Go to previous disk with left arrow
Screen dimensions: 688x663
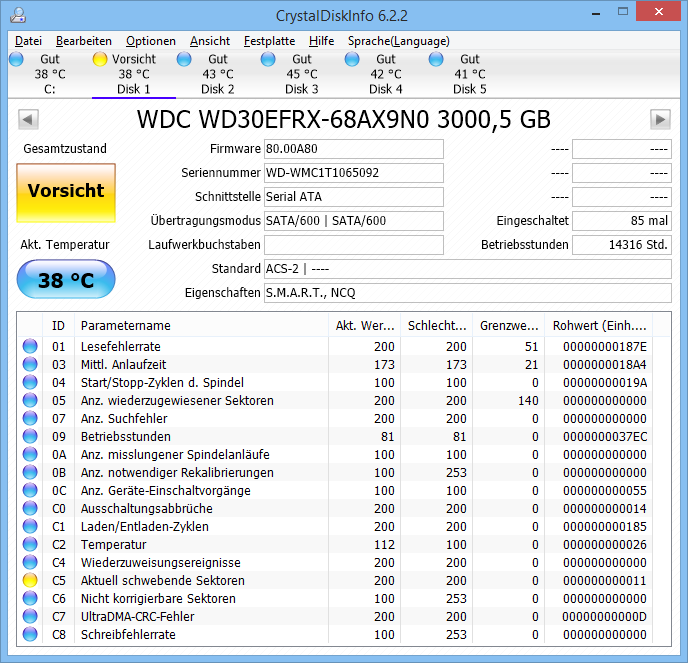point(28,119)
